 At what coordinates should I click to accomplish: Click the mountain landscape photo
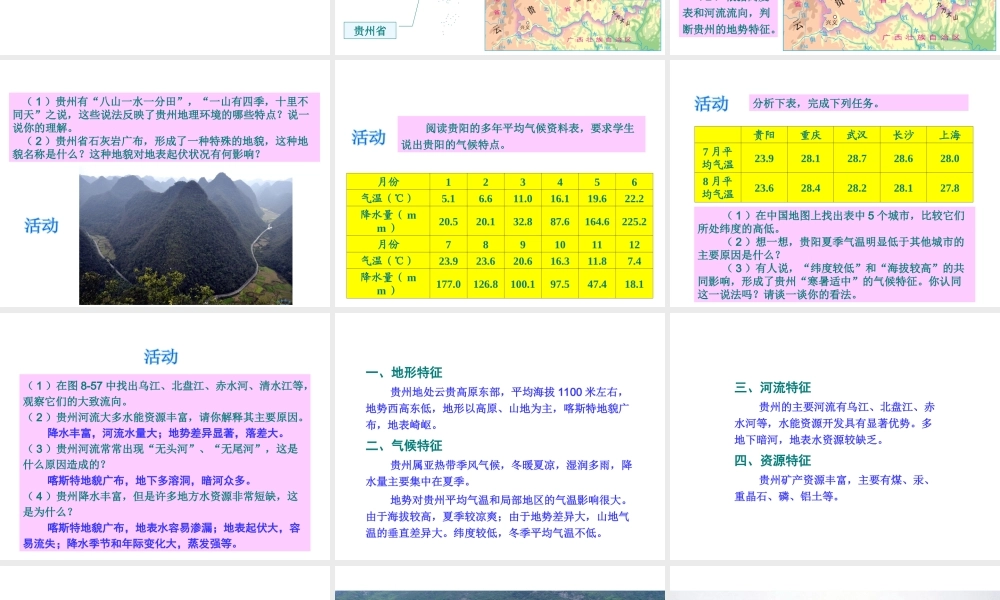tap(186, 239)
